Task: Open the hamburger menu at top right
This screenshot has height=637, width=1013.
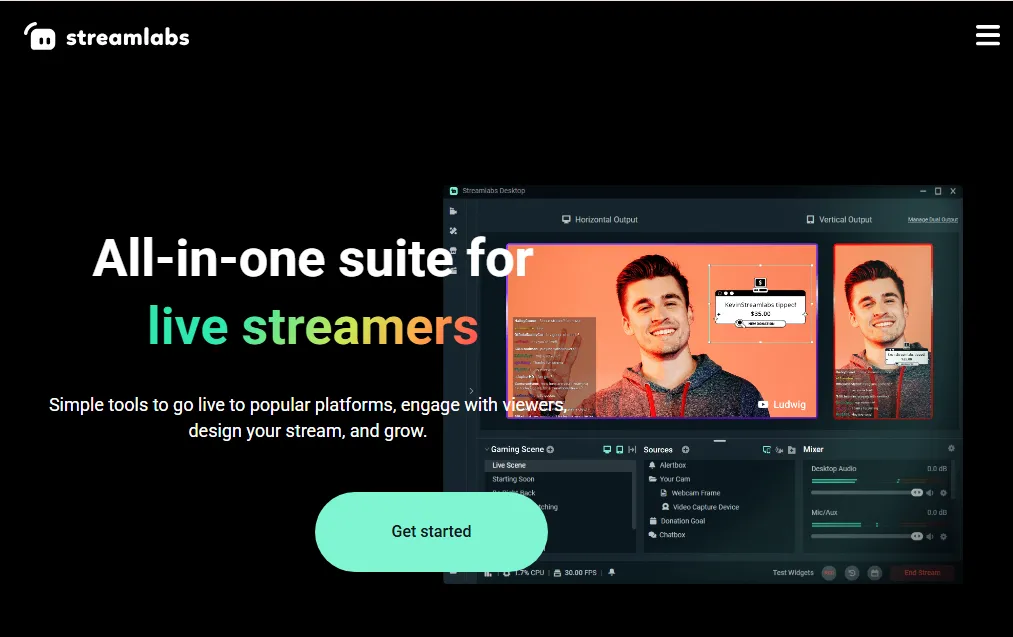Action: 987,35
